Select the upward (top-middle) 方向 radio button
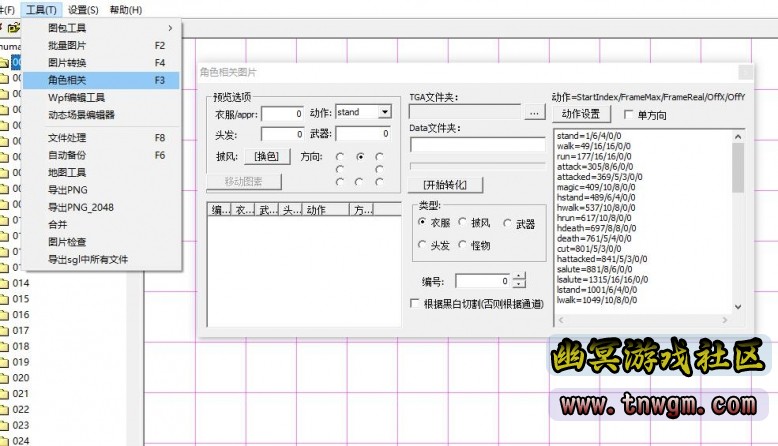 point(360,157)
